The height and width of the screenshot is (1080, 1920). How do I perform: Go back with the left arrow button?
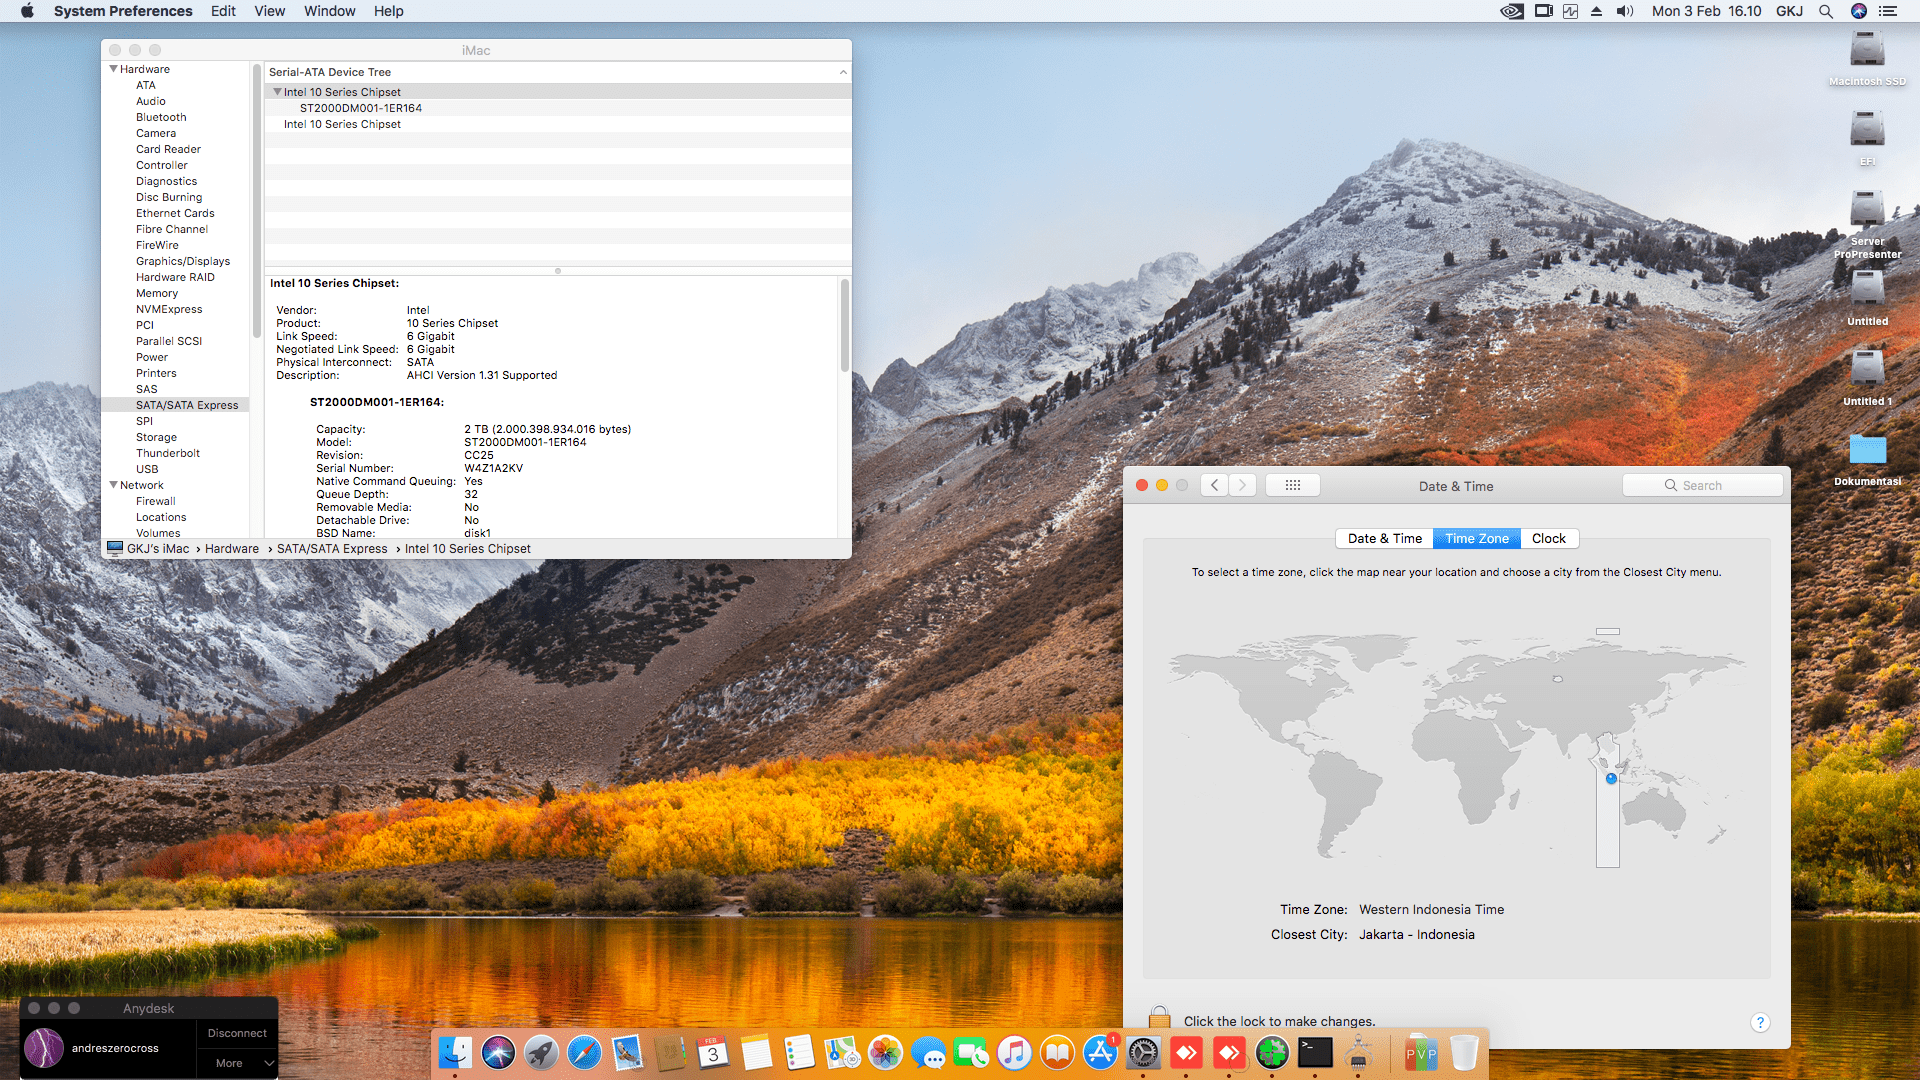pyautogui.click(x=1214, y=485)
